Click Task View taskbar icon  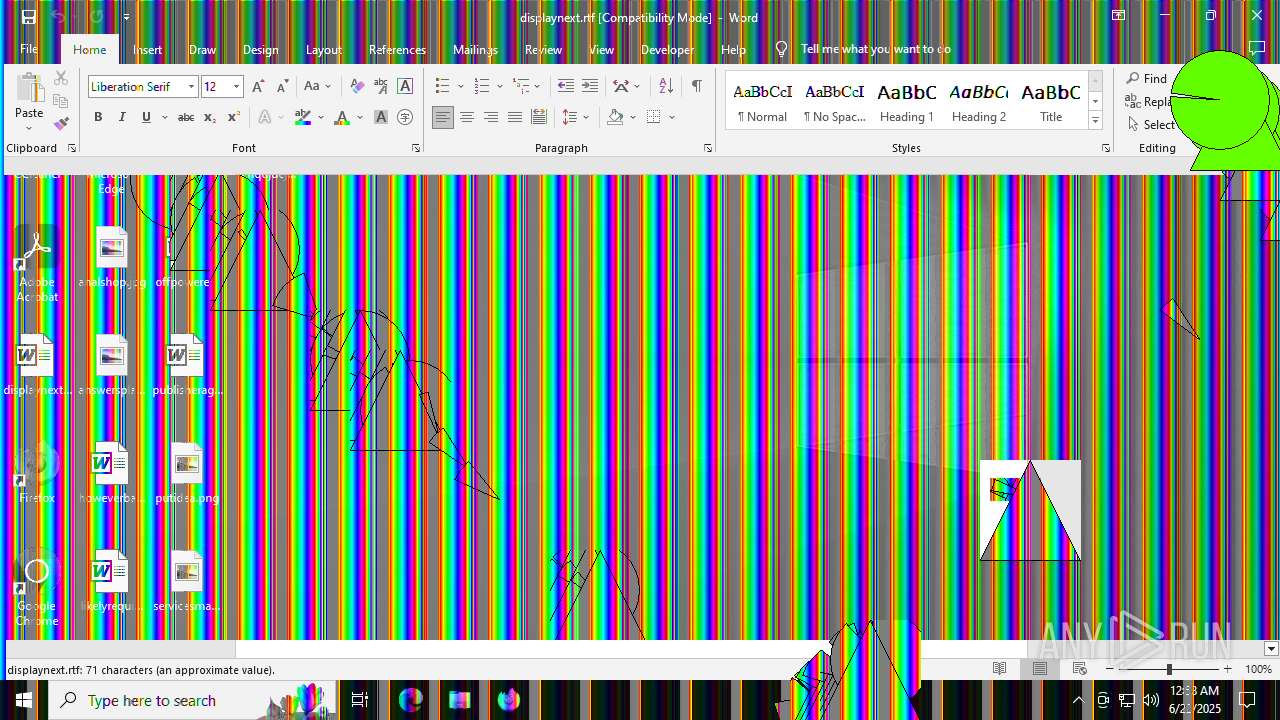pyautogui.click(x=360, y=700)
